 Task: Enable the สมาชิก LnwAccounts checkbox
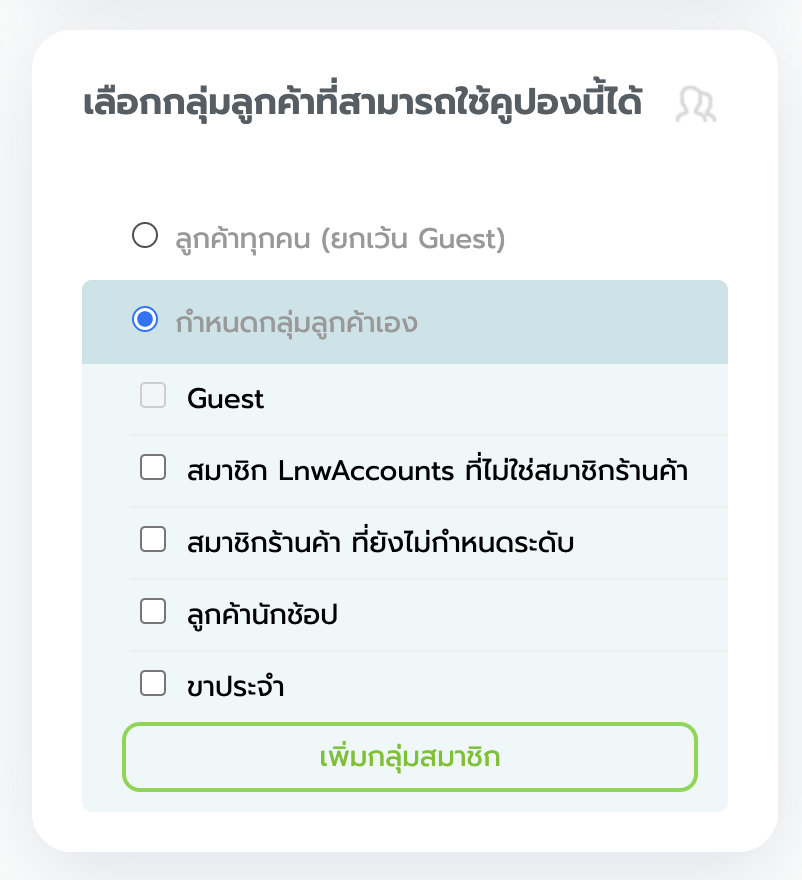(x=152, y=468)
